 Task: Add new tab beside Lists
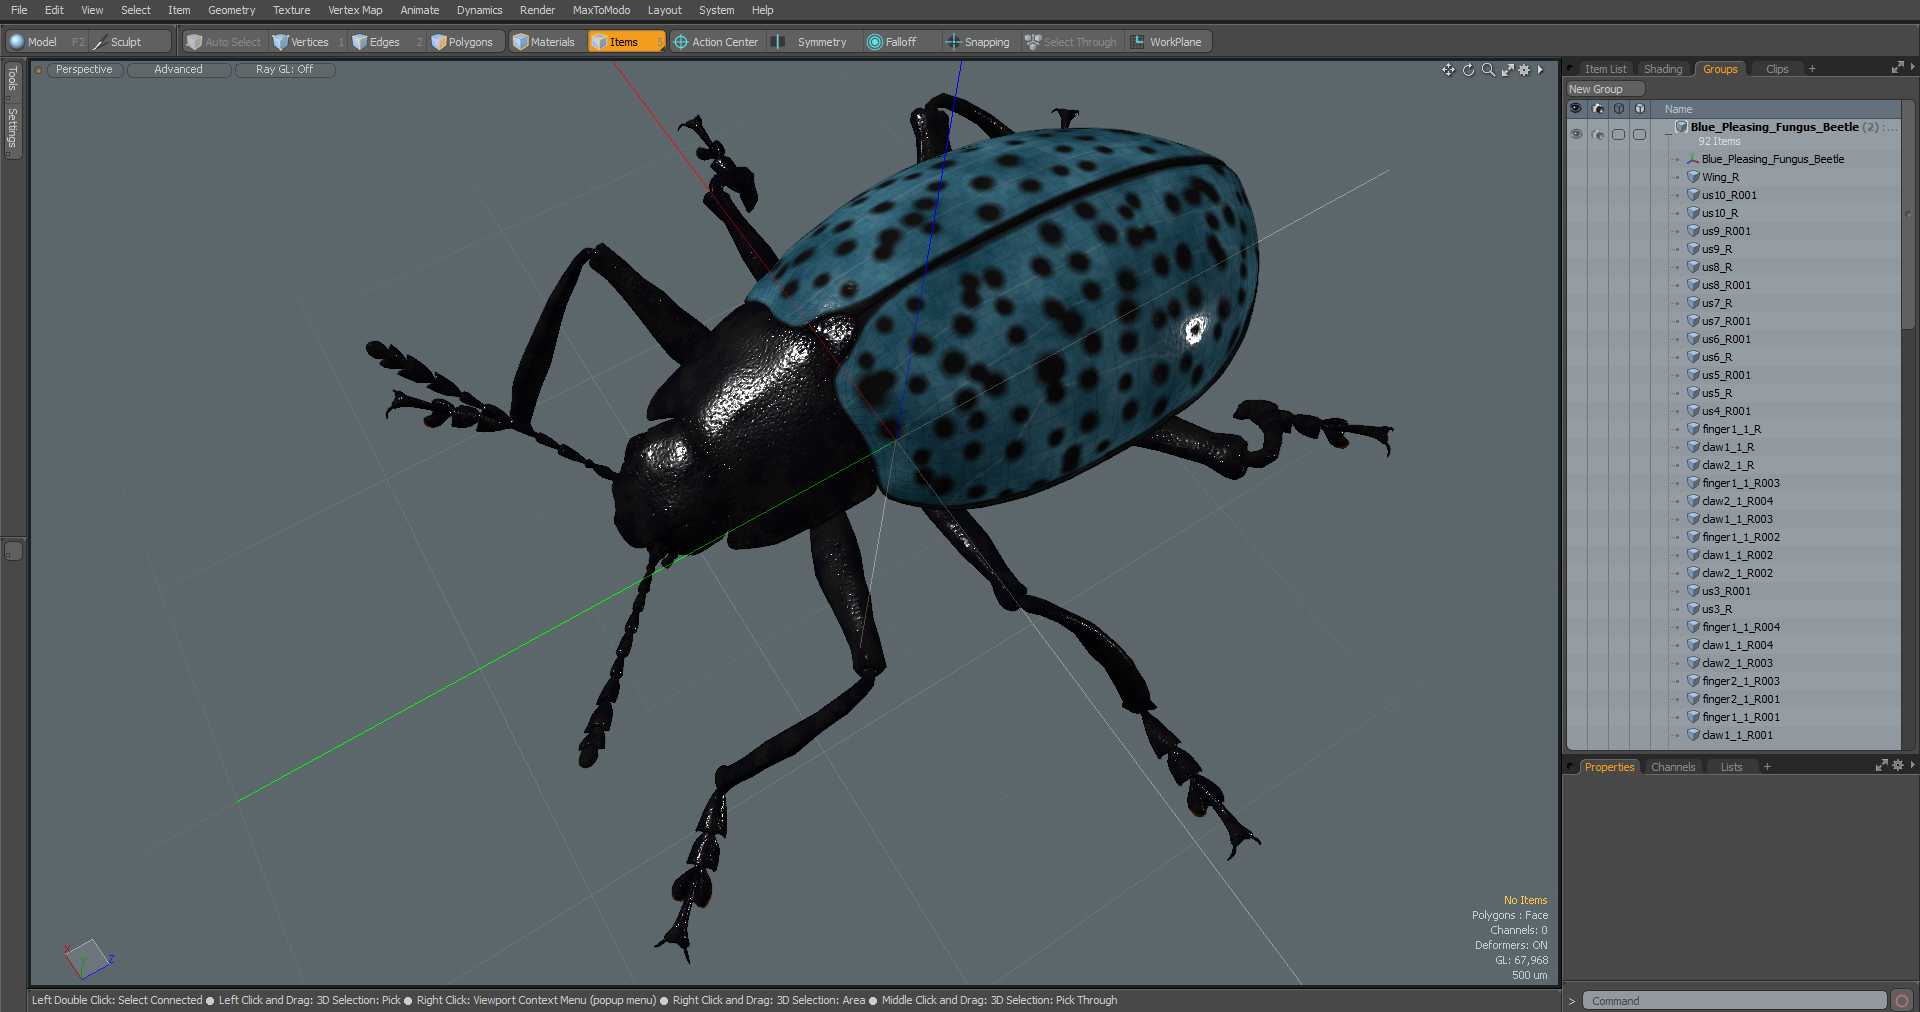[x=1767, y=767]
